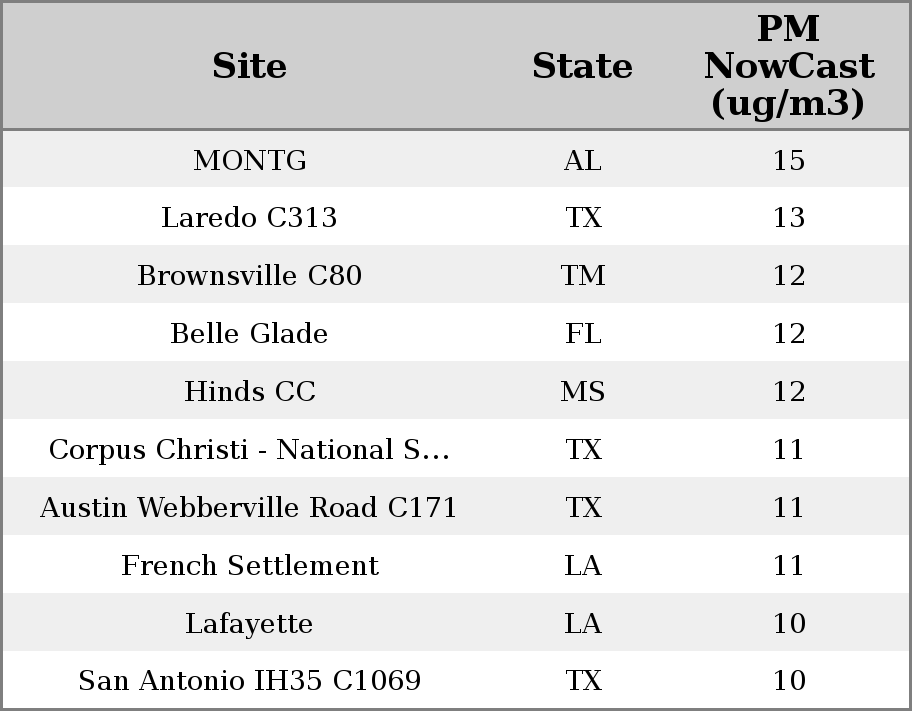Select the TM state cell
This screenshot has height=711, width=912.
point(582,276)
